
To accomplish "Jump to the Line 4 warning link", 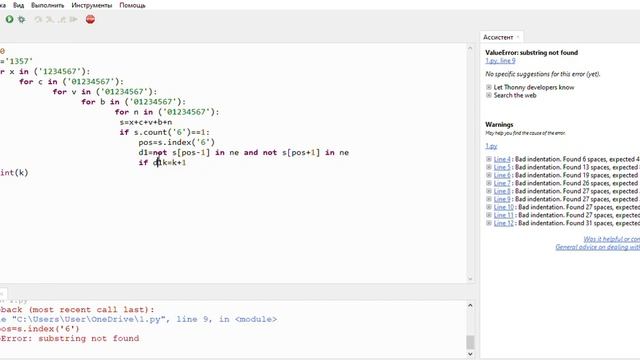I will click(502, 159).
